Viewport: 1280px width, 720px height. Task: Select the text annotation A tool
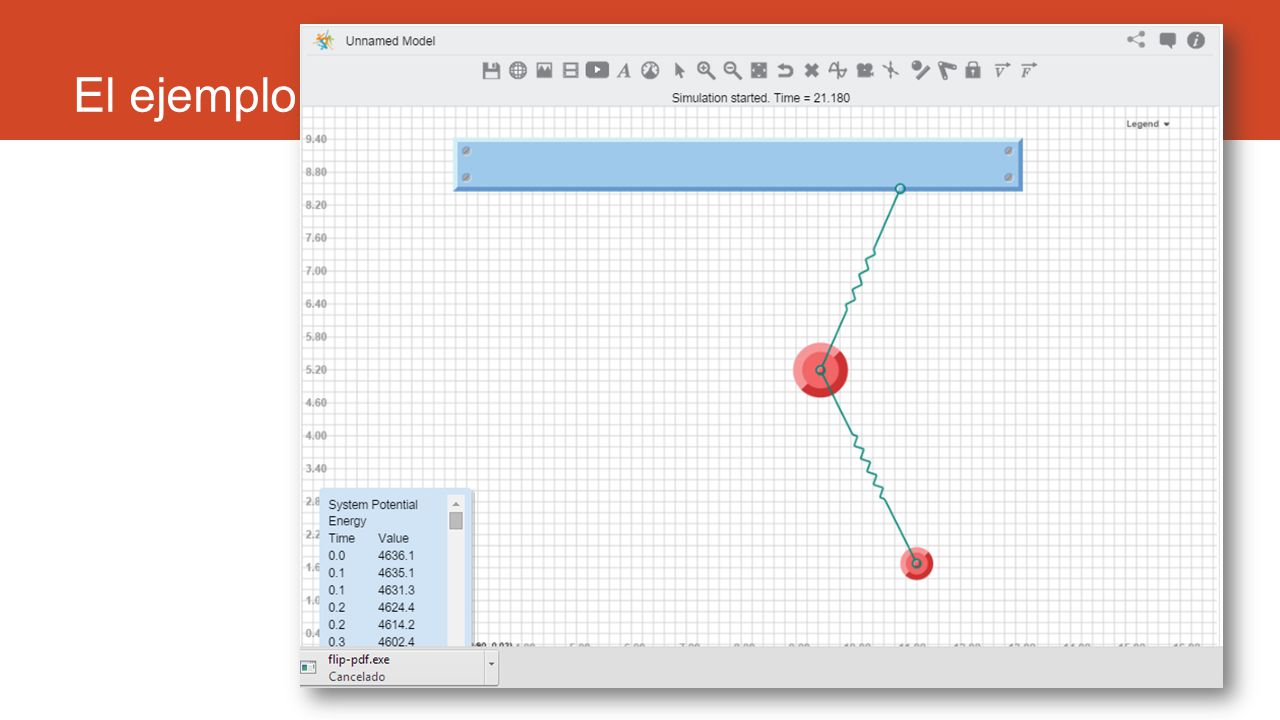click(x=624, y=70)
